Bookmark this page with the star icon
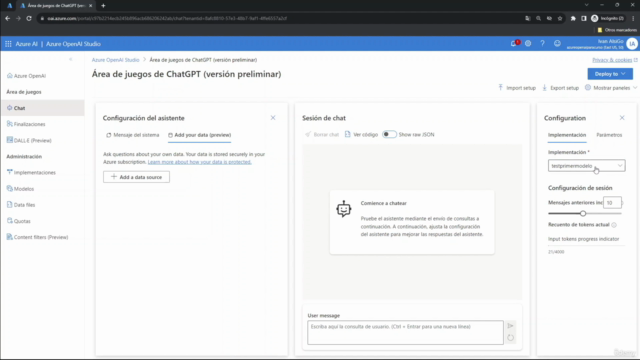Viewport: 640px width, 360px height. (560, 18)
